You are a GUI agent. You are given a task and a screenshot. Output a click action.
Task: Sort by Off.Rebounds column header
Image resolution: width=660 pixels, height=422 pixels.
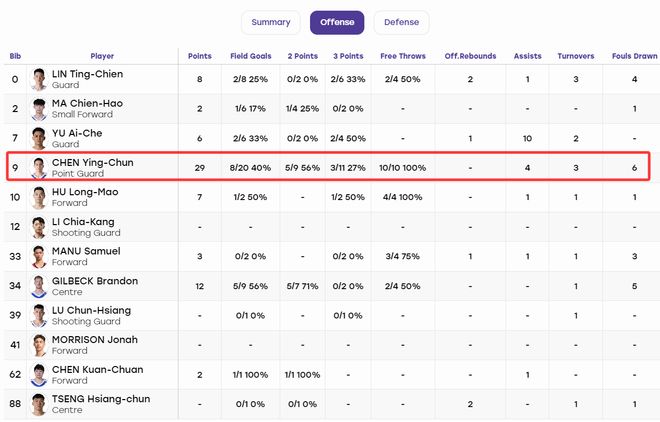(x=470, y=56)
